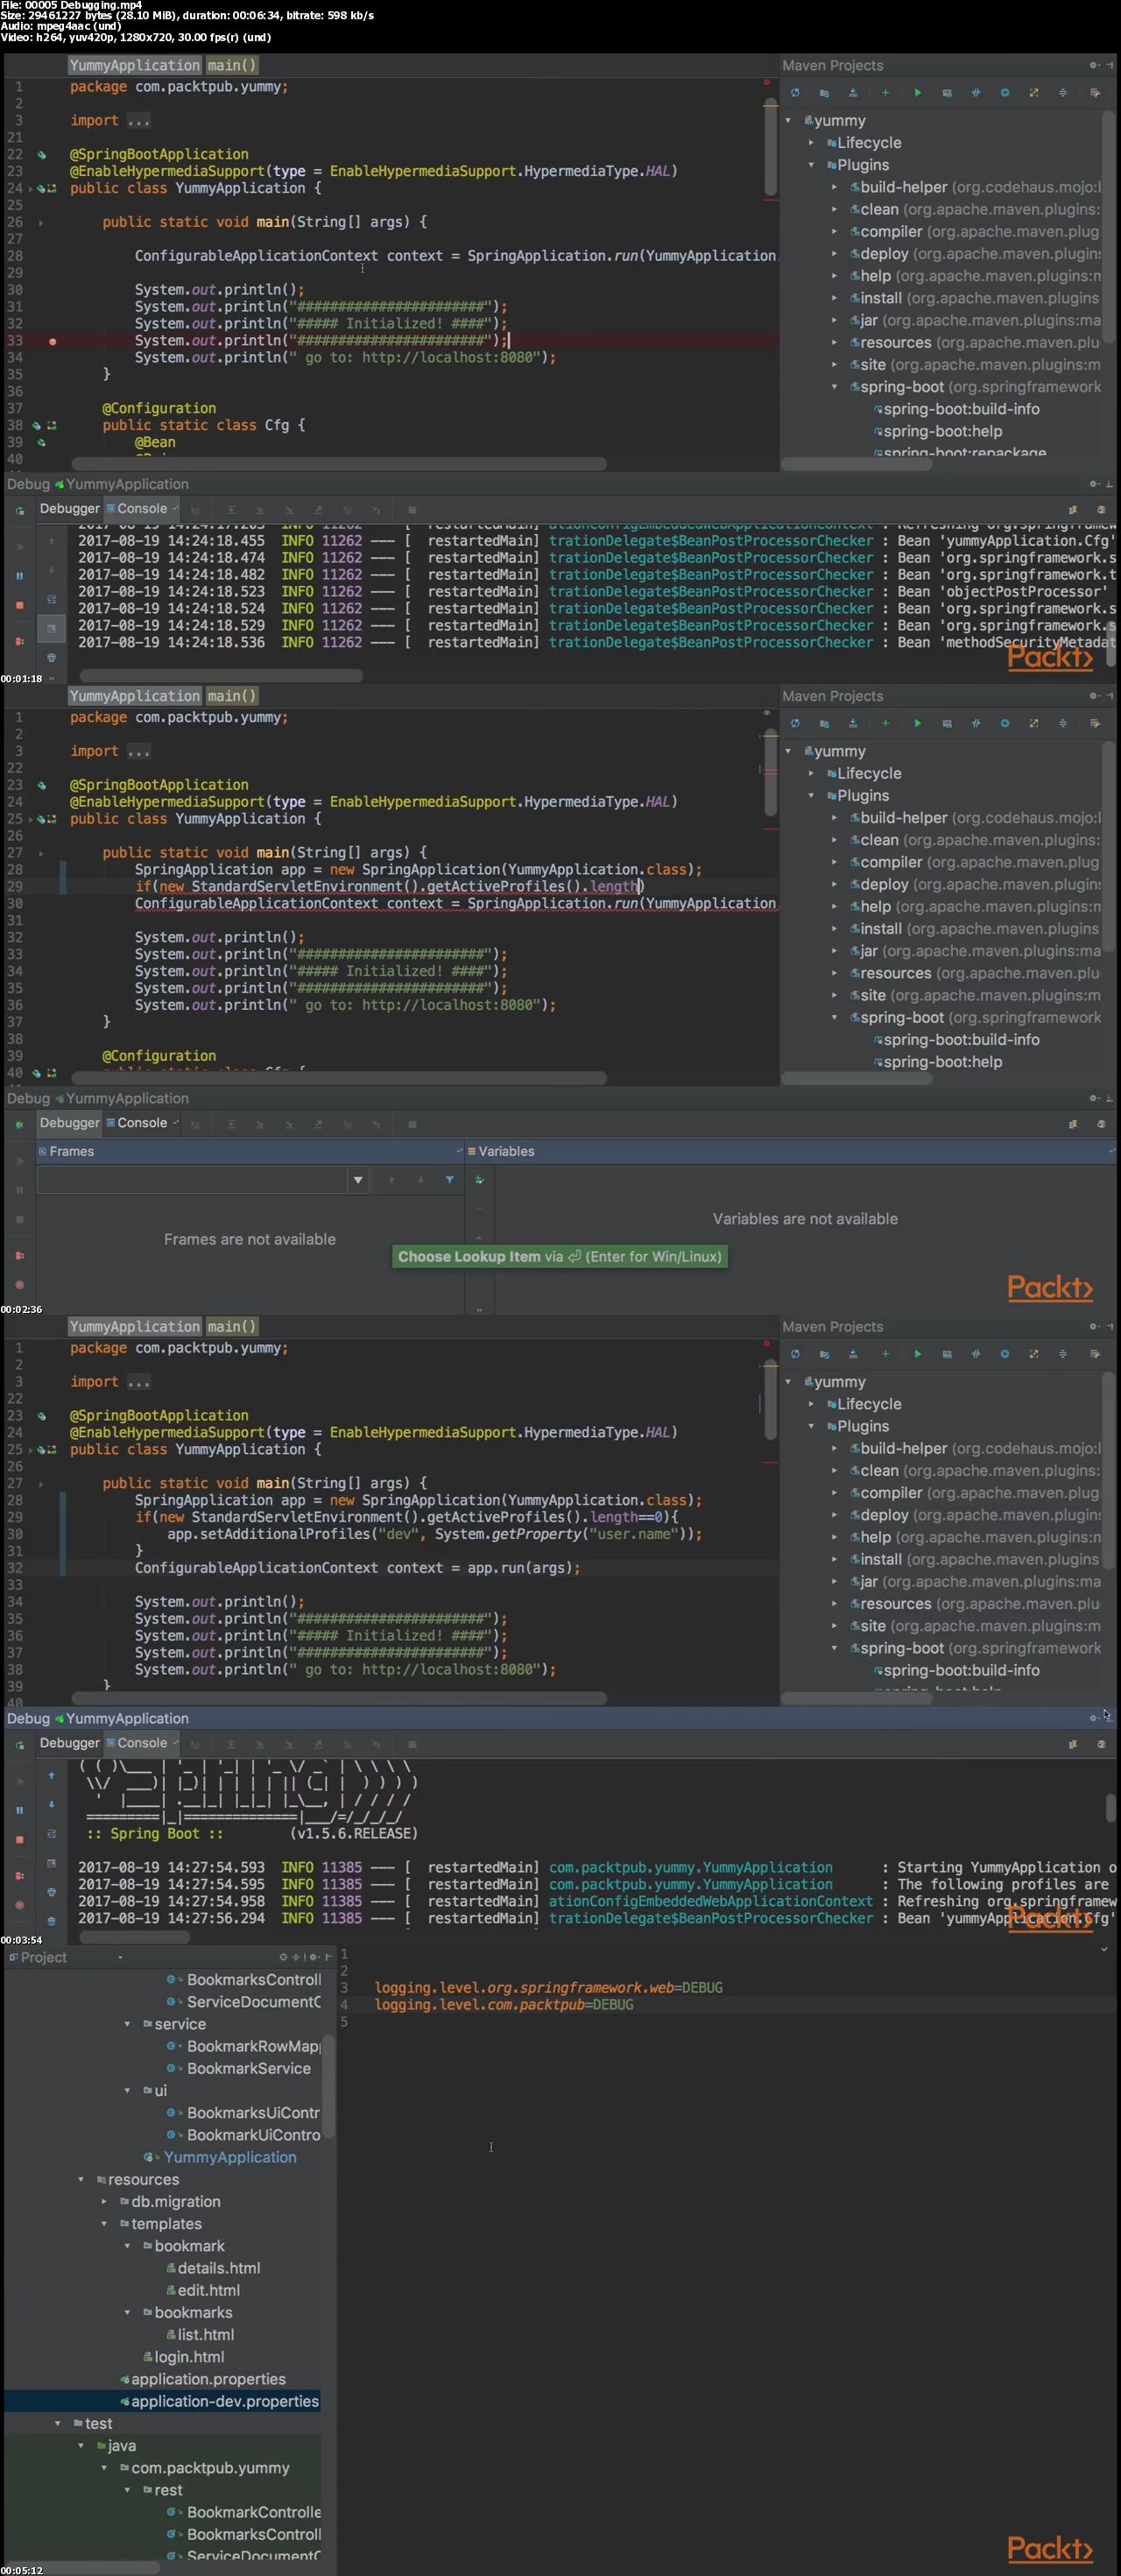Image resolution: width=1121 pixels, height=2576 pixels.
Task: Click Step Into icon in 00:01:18 frame's debug toolbar
Action: click(x=260, y=510)
